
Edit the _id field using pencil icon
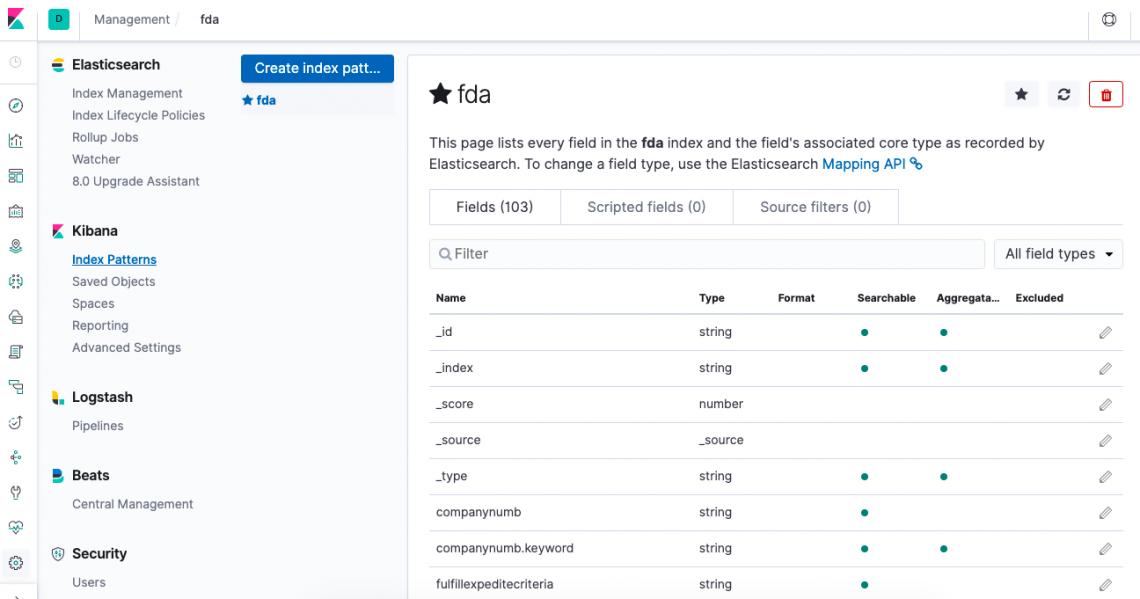(x=1105, y=332)
